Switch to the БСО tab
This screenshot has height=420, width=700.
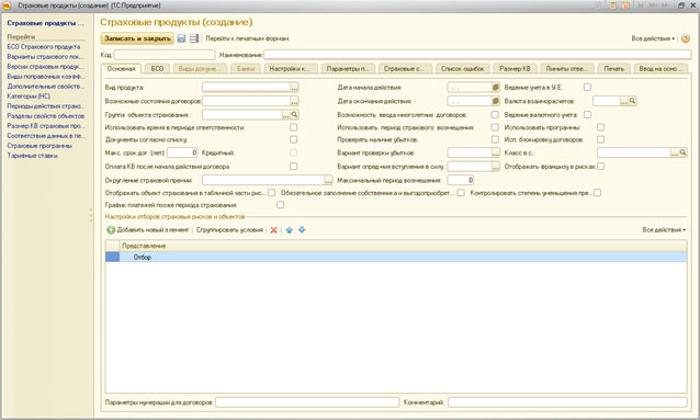click(157, 69)
